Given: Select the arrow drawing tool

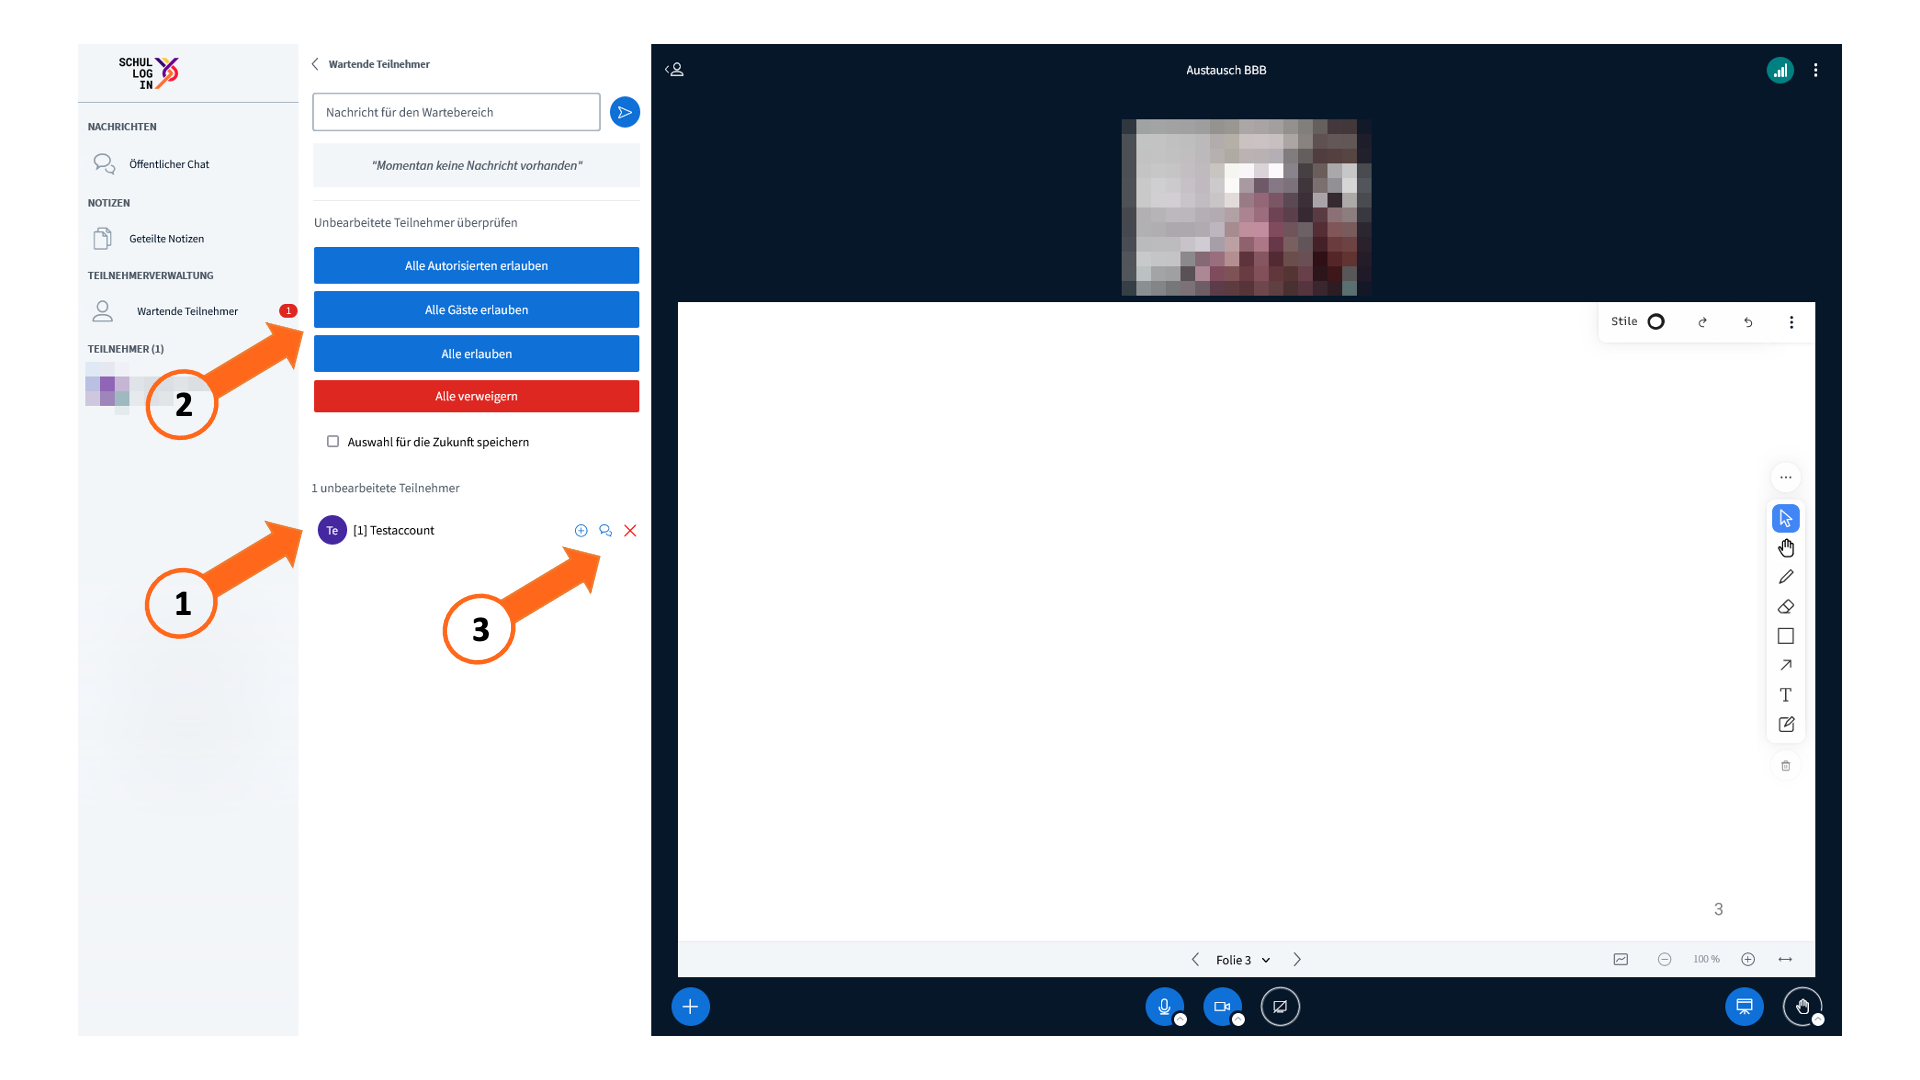Looking at the screenshot, I should click(x=1785, y=665).
